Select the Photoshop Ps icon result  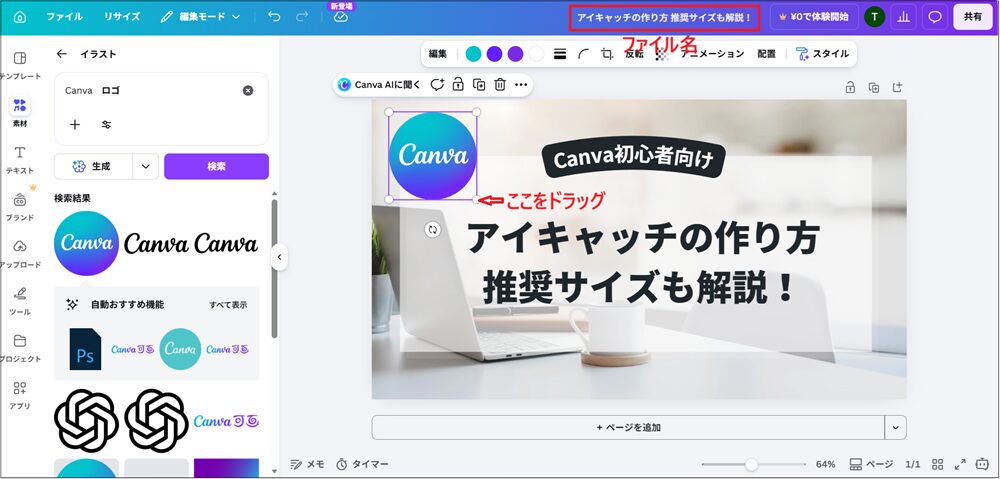85,349
